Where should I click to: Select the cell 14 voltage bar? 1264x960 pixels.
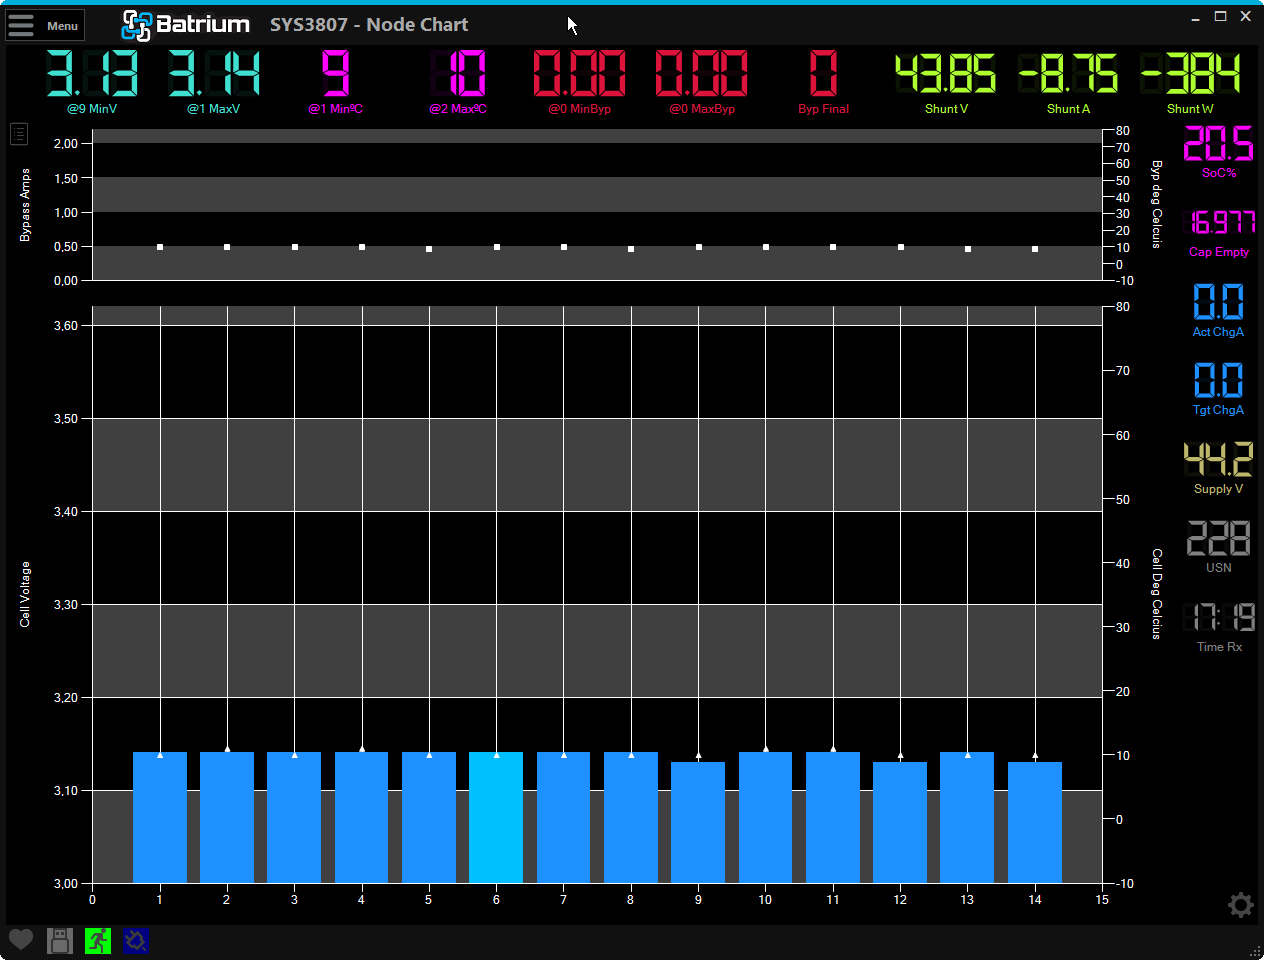pos(1035,822)
